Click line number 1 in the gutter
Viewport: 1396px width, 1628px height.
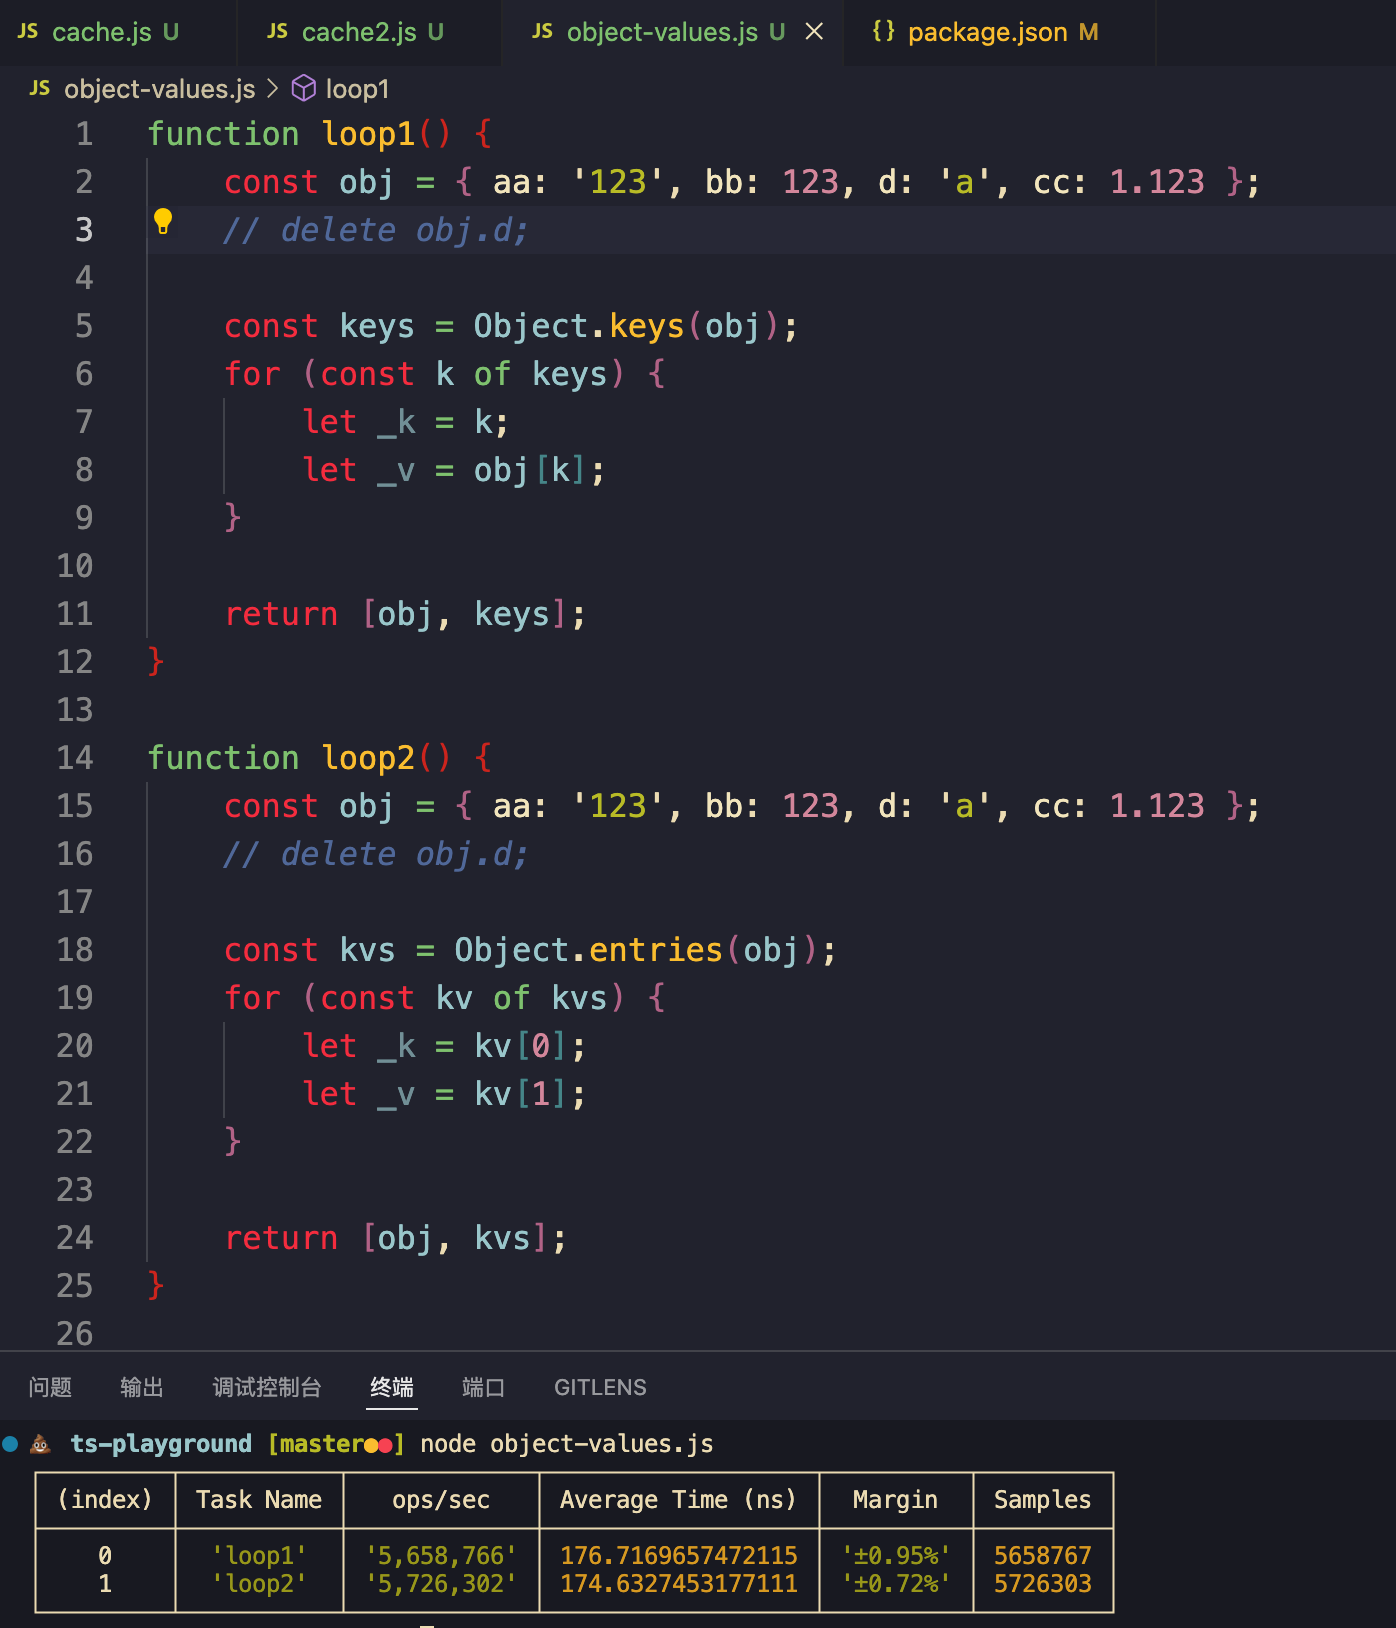(84, 134)
